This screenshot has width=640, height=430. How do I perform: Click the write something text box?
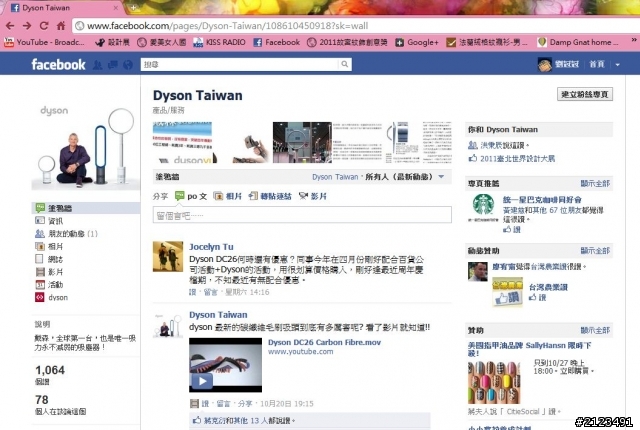(302, 215)
